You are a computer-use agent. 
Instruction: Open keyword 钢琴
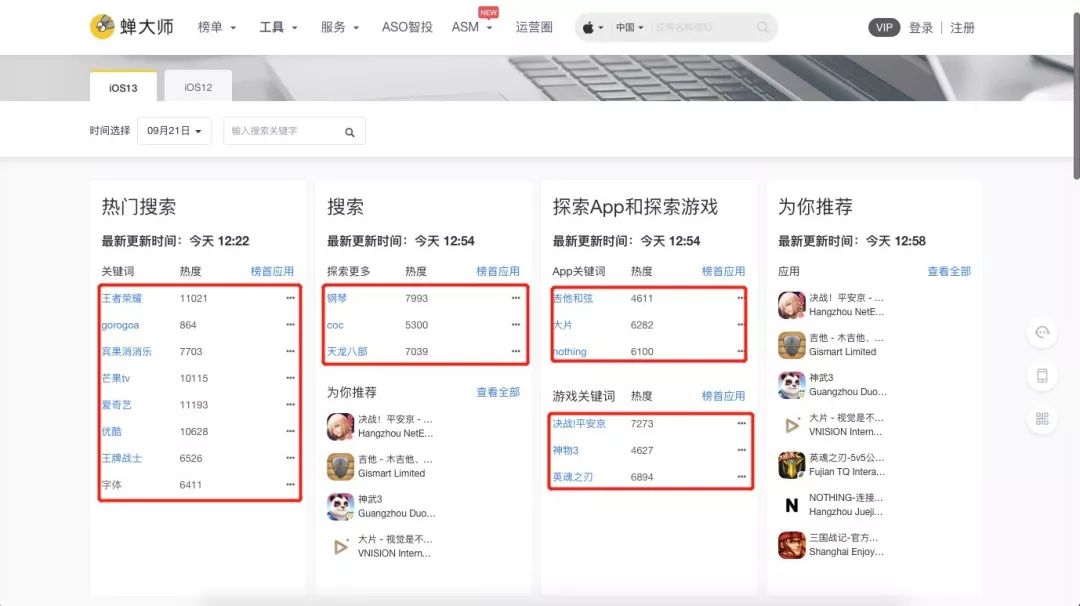pos(337,298)
